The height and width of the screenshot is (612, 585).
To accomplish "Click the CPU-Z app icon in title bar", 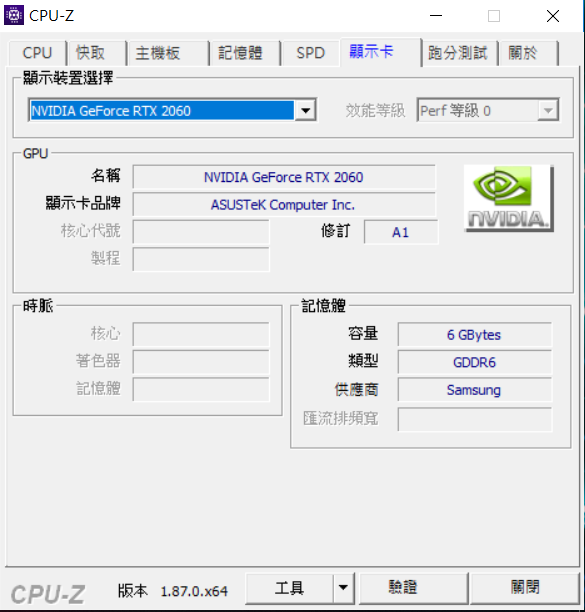I will (14, 15).
